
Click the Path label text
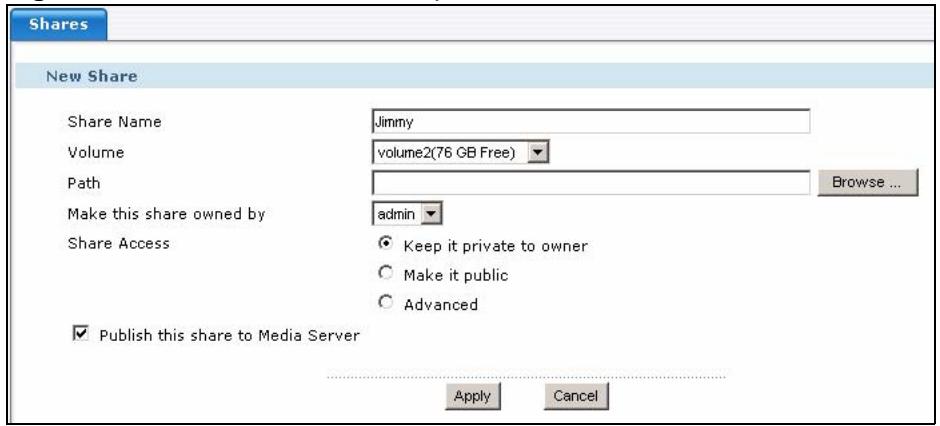84,183
